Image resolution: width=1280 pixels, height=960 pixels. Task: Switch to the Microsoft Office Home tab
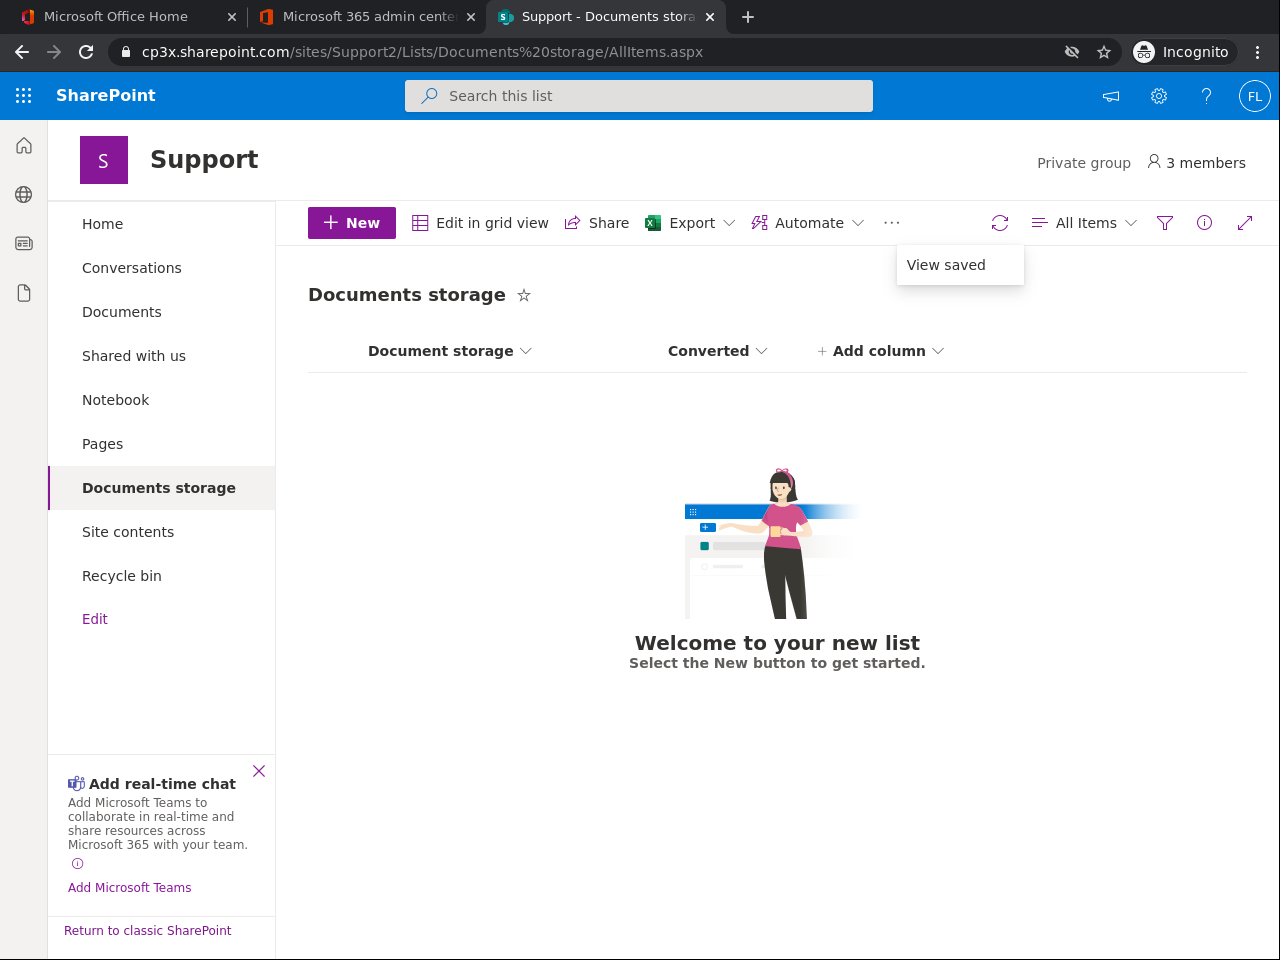point(116,17)
